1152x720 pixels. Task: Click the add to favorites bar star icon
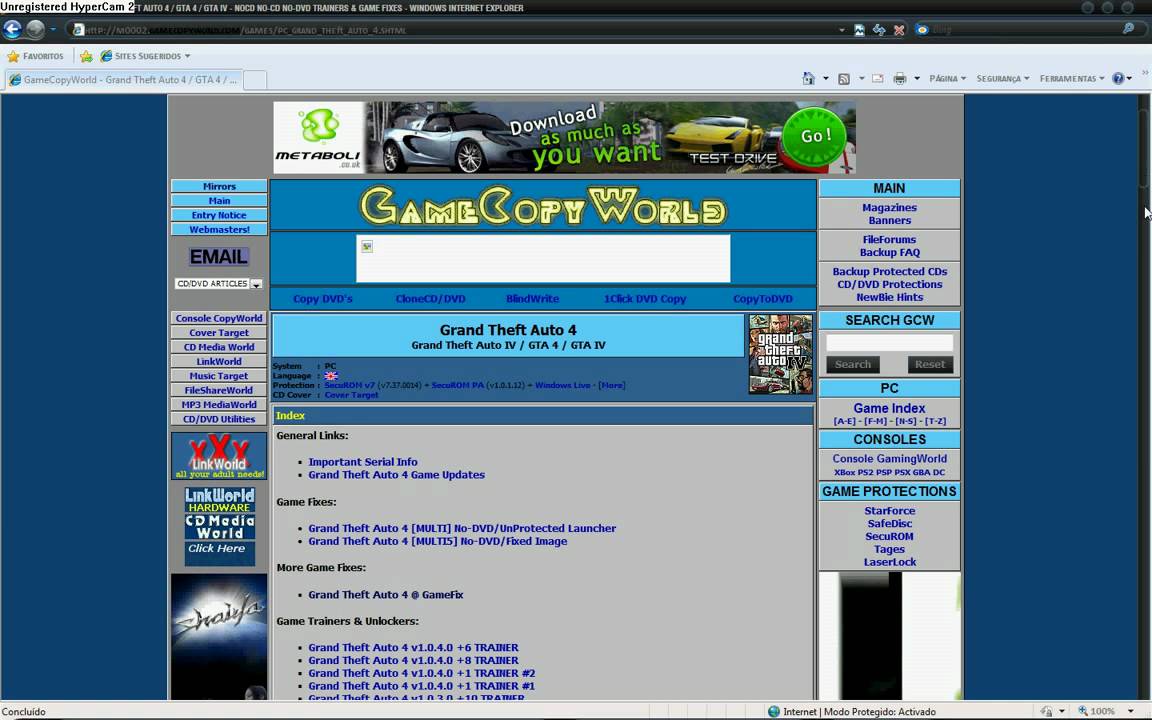[x=86, y=56]
